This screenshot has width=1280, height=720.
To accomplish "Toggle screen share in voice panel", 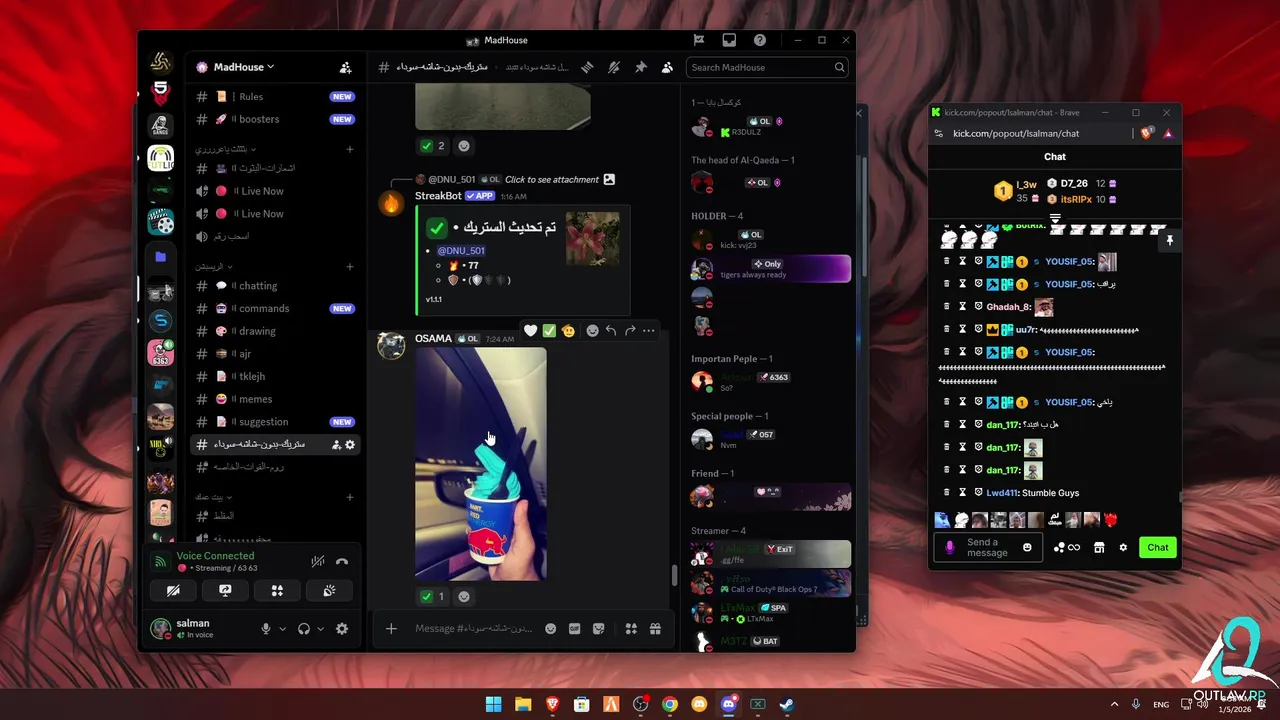I will click(x=225, y=591).
